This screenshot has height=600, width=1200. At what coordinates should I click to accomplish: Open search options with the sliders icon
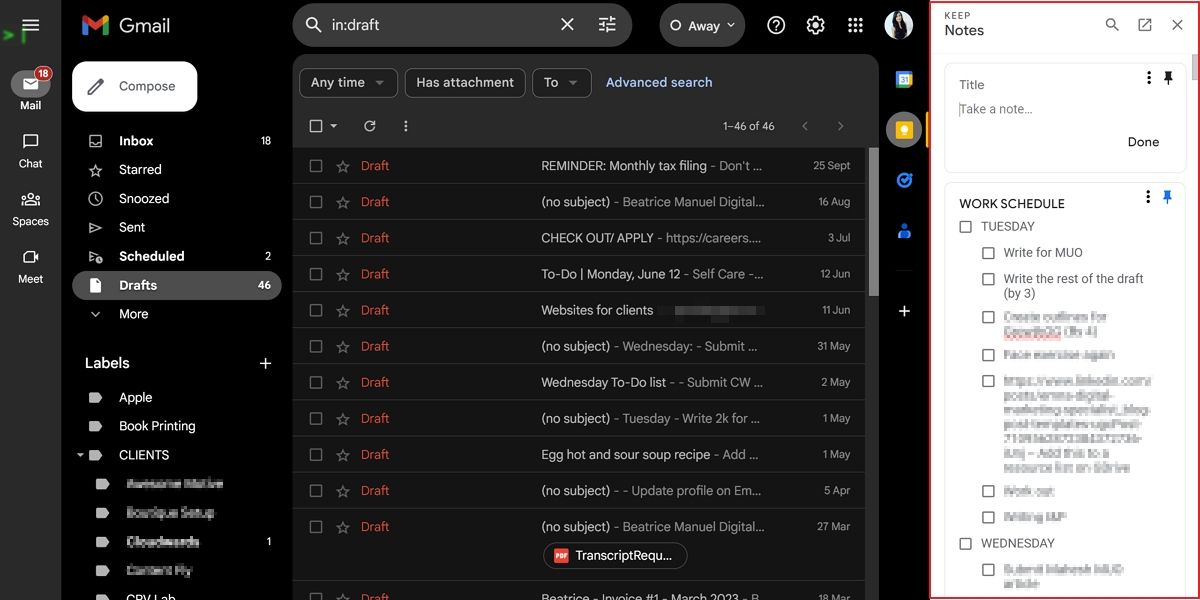607,24
